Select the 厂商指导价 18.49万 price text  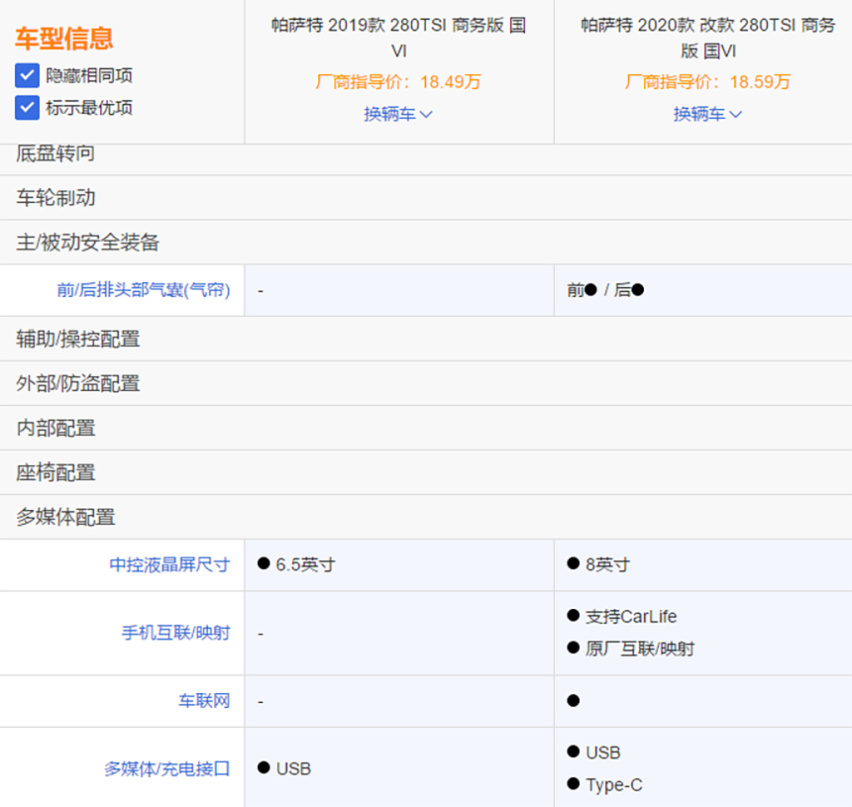click(398, 82)
